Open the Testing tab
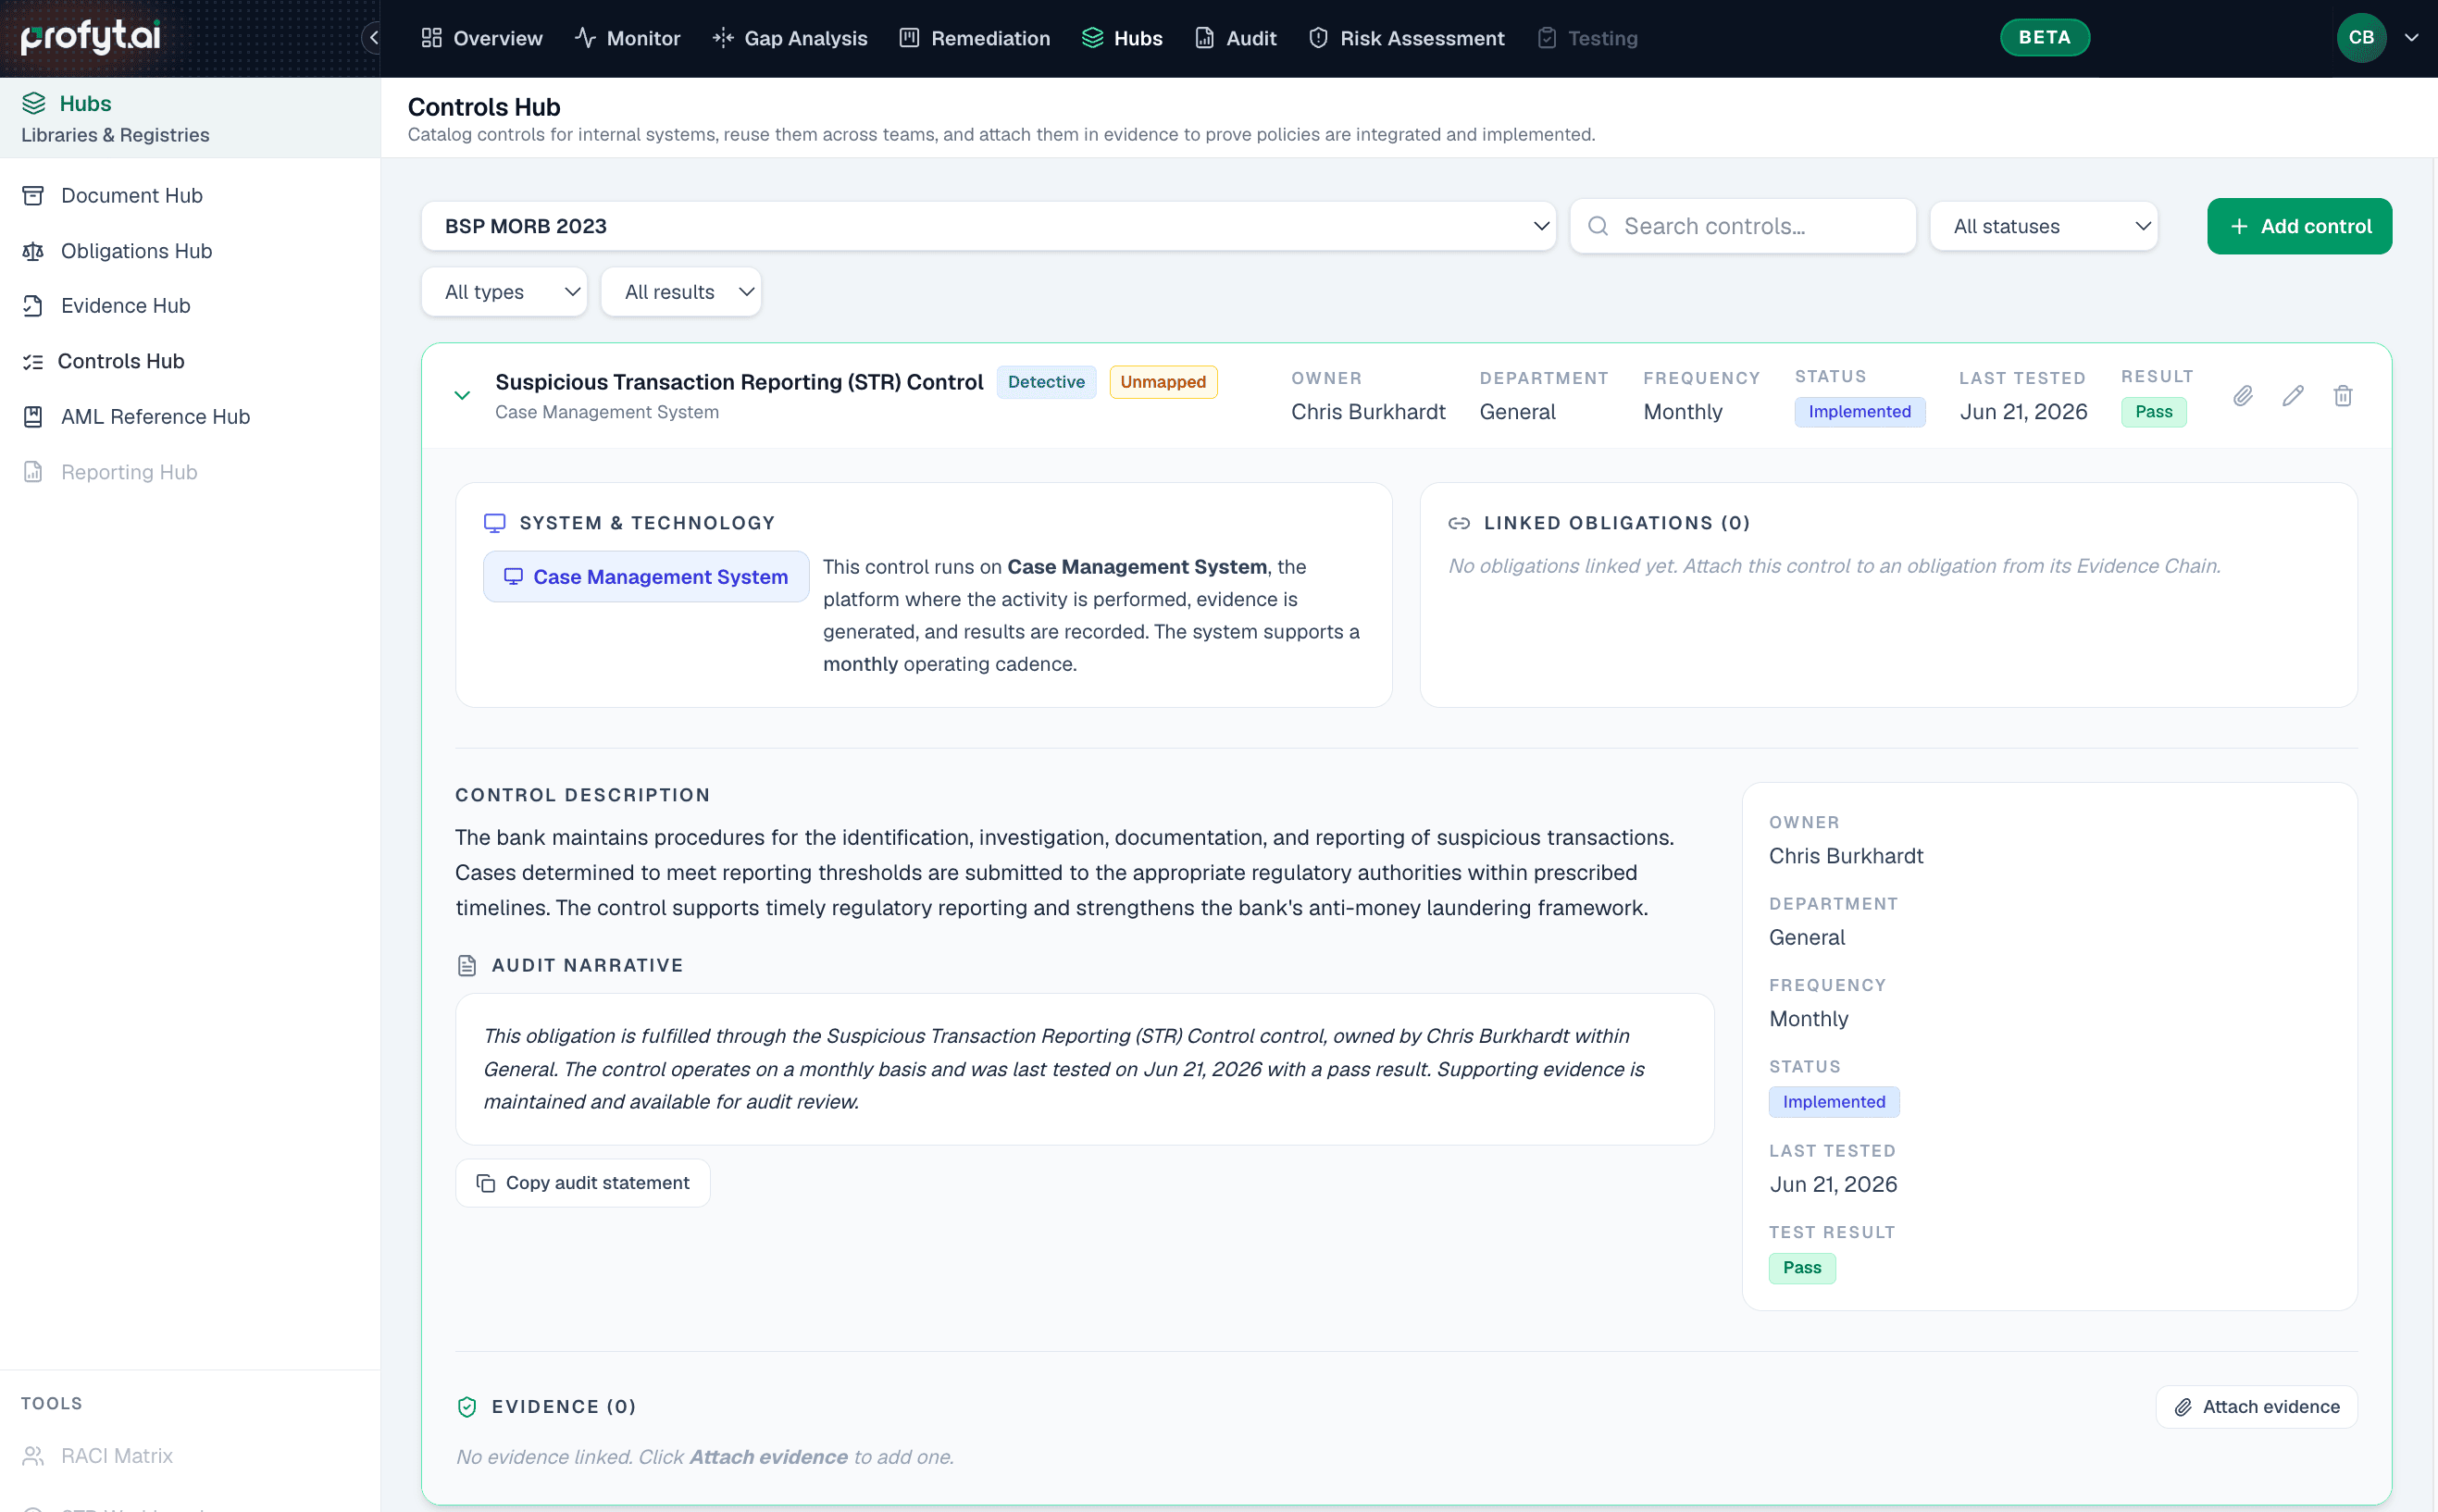The width and height of the screenshot is (2438, 1512). pos(1587,38)
